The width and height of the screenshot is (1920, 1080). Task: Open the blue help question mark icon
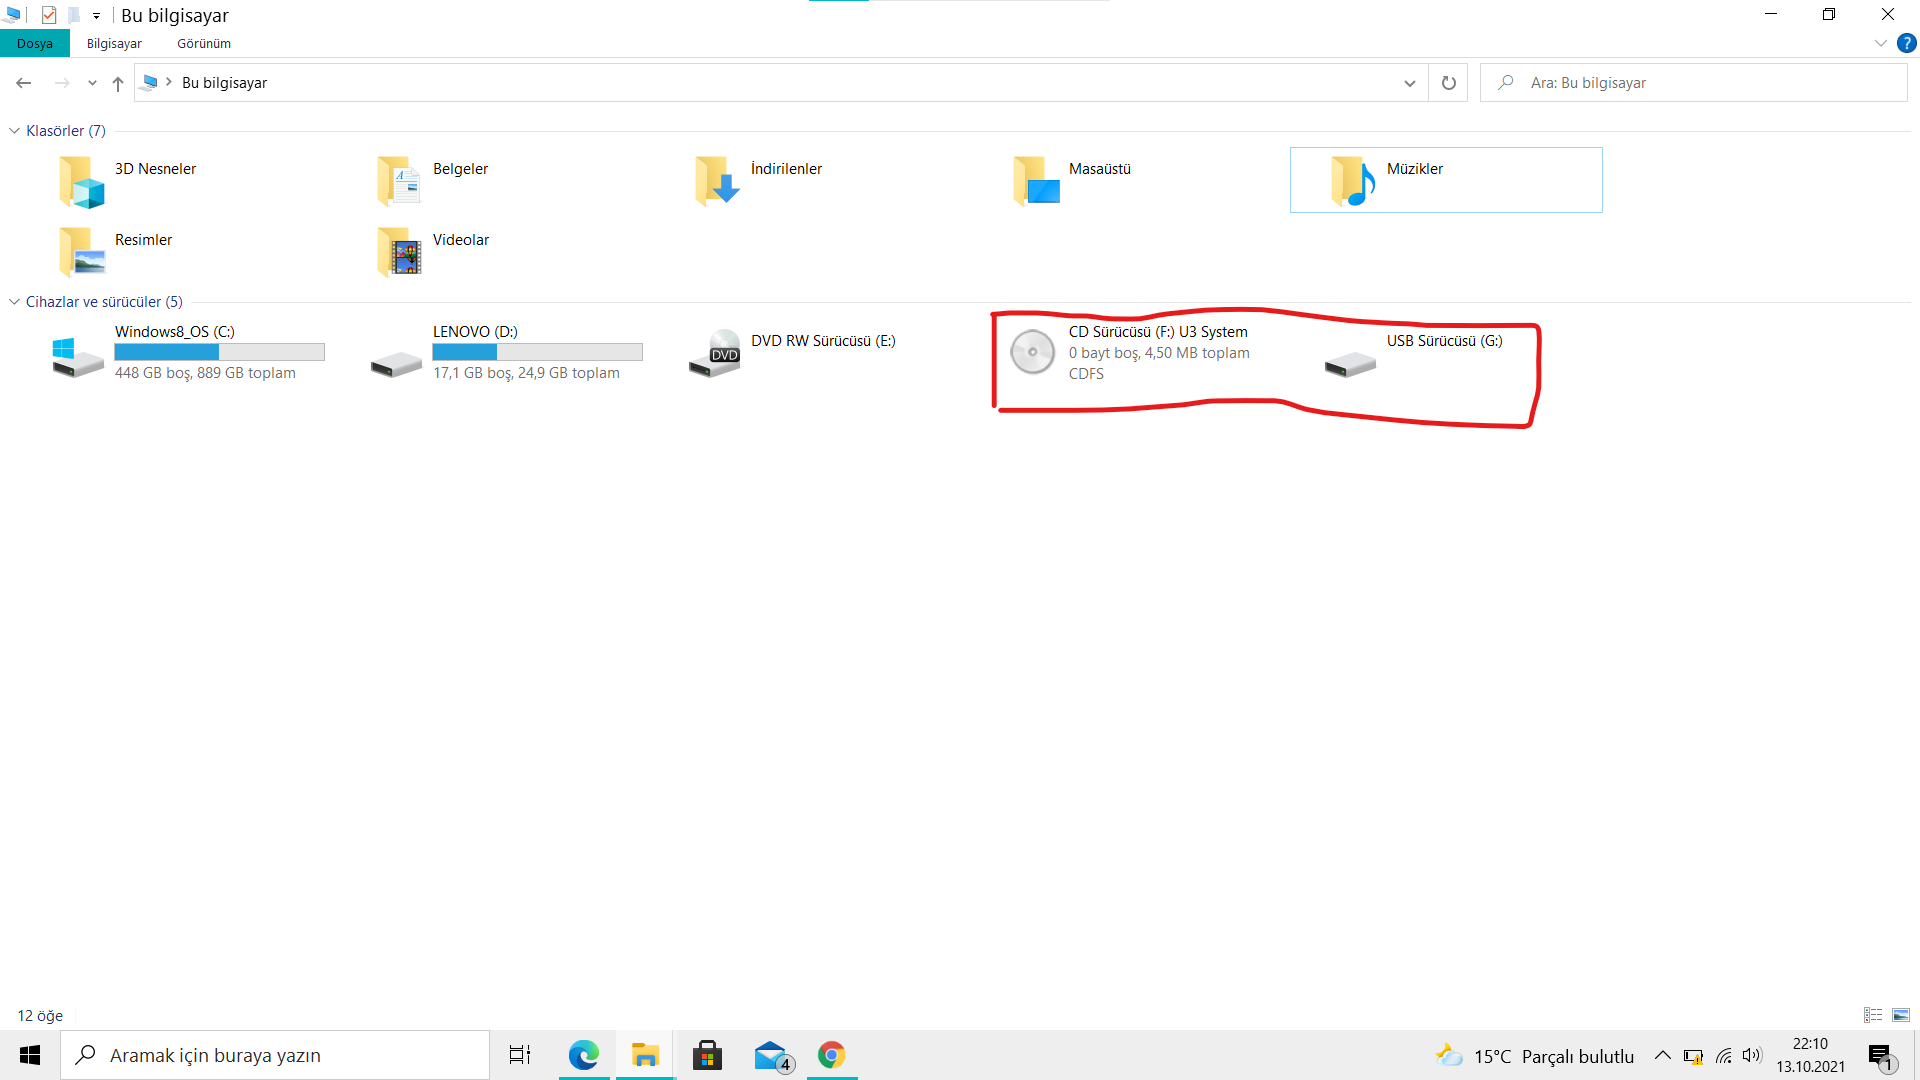pos(1906,43)
